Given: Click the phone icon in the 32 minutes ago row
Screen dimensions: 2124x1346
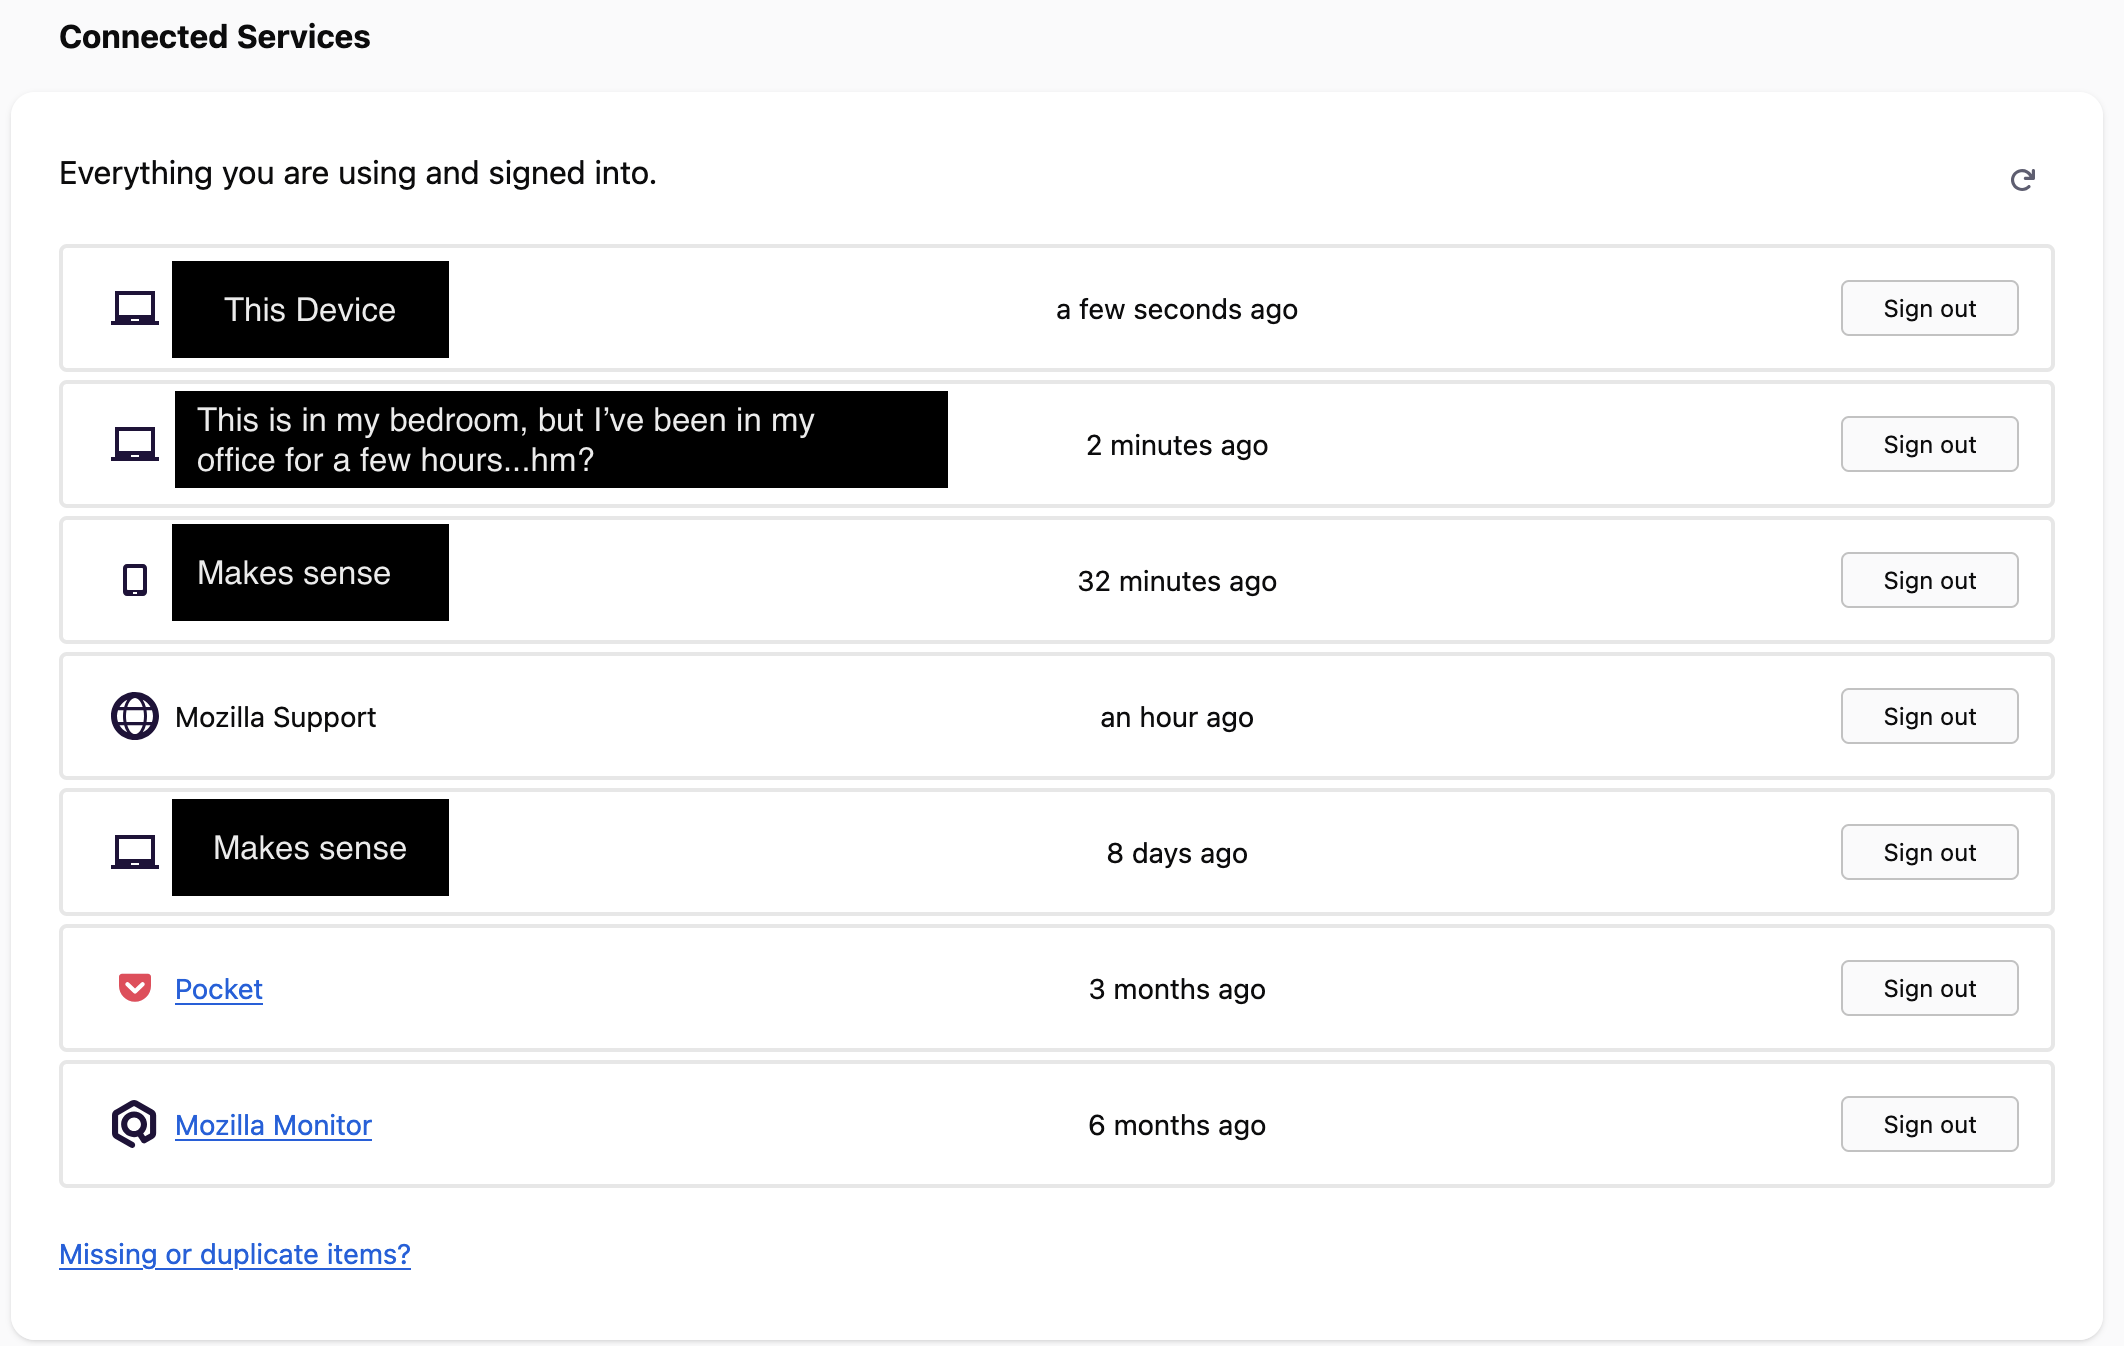Looking at the screenshot, I should point(134,580).
